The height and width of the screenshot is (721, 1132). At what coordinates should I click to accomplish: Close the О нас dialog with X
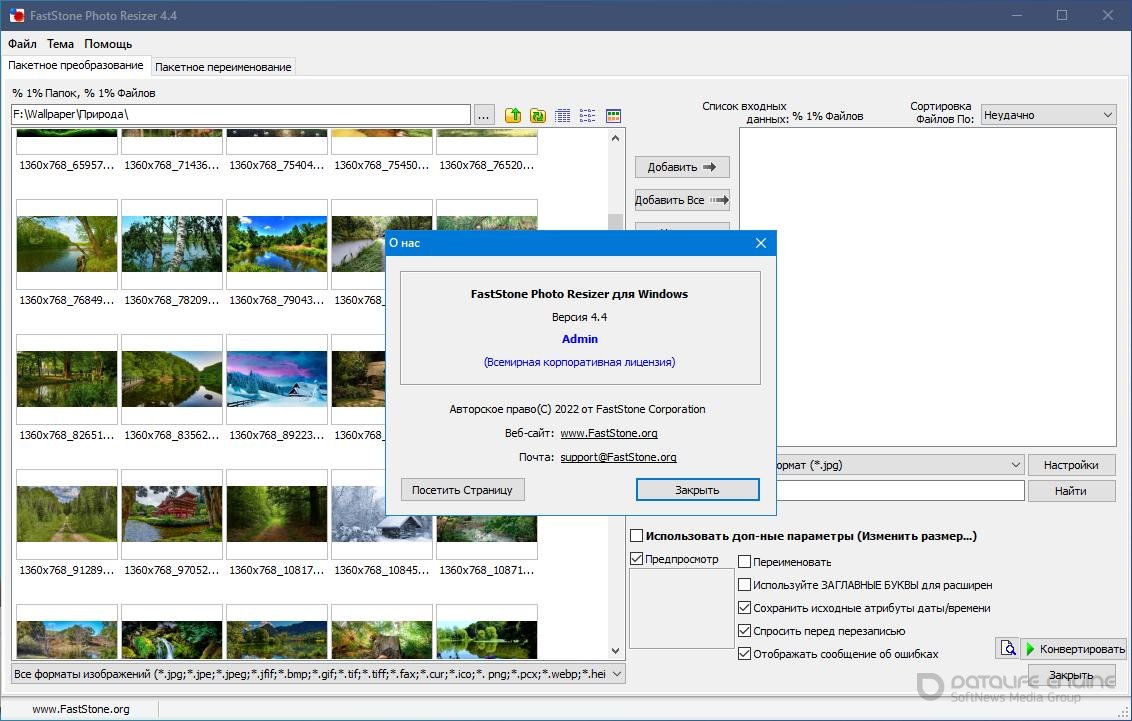[x=761, y=243]
